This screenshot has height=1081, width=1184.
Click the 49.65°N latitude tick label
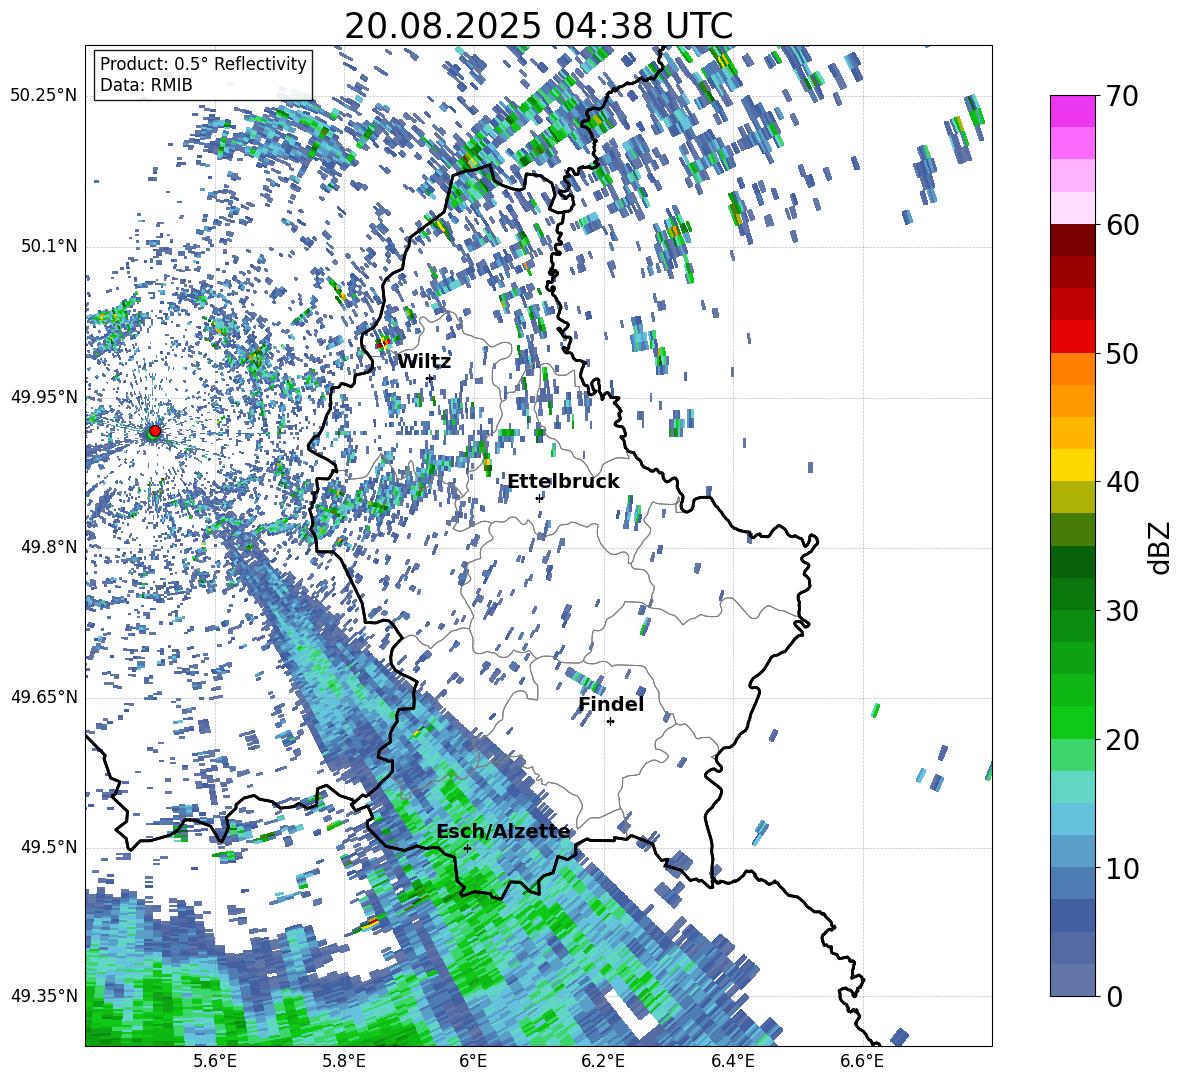tap(44, 697)
